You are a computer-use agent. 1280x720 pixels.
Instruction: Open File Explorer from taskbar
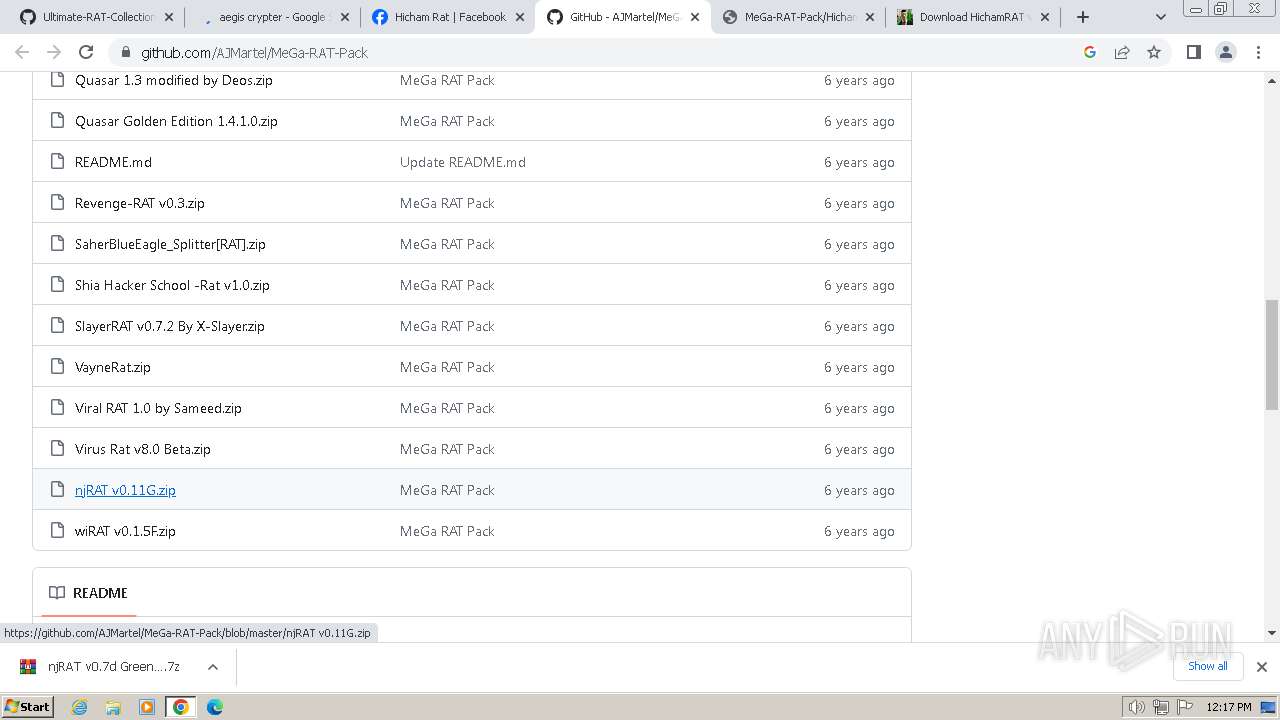tap(113, 707)
